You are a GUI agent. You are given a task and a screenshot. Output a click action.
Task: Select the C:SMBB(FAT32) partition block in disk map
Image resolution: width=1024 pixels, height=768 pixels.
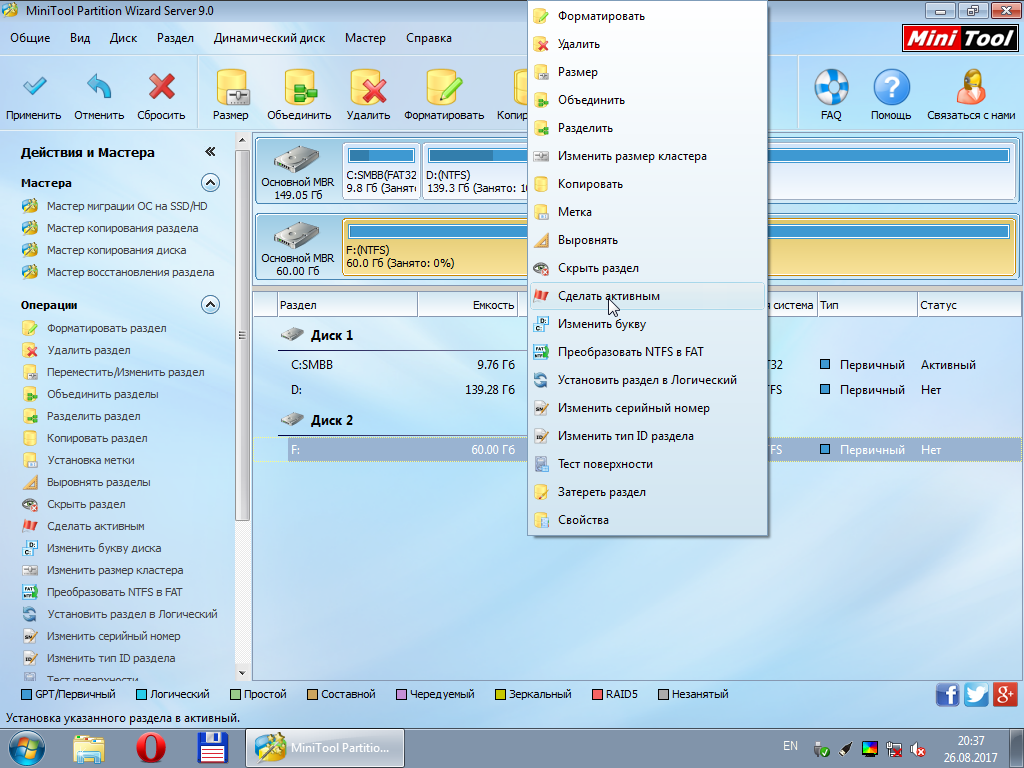coord(381,172)
